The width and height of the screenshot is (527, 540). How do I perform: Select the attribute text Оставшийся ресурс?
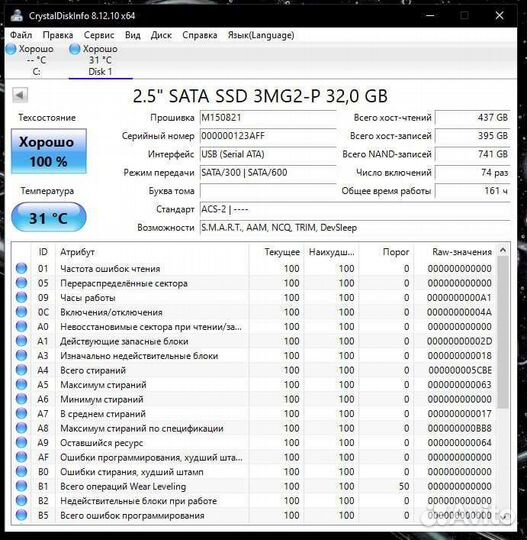tap(102, 443)
